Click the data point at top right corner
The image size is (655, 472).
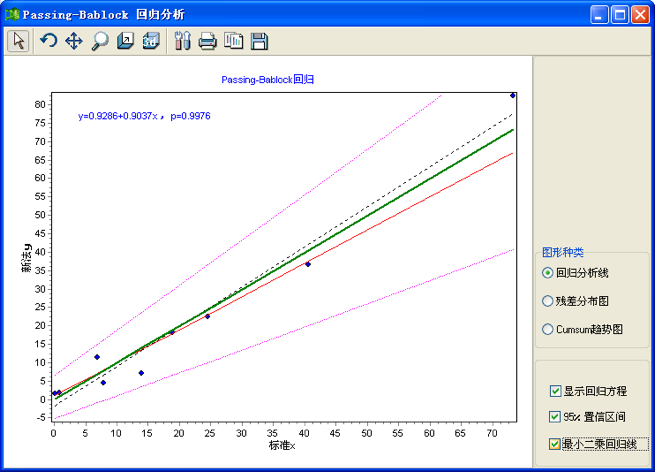[x=513, y=96]
